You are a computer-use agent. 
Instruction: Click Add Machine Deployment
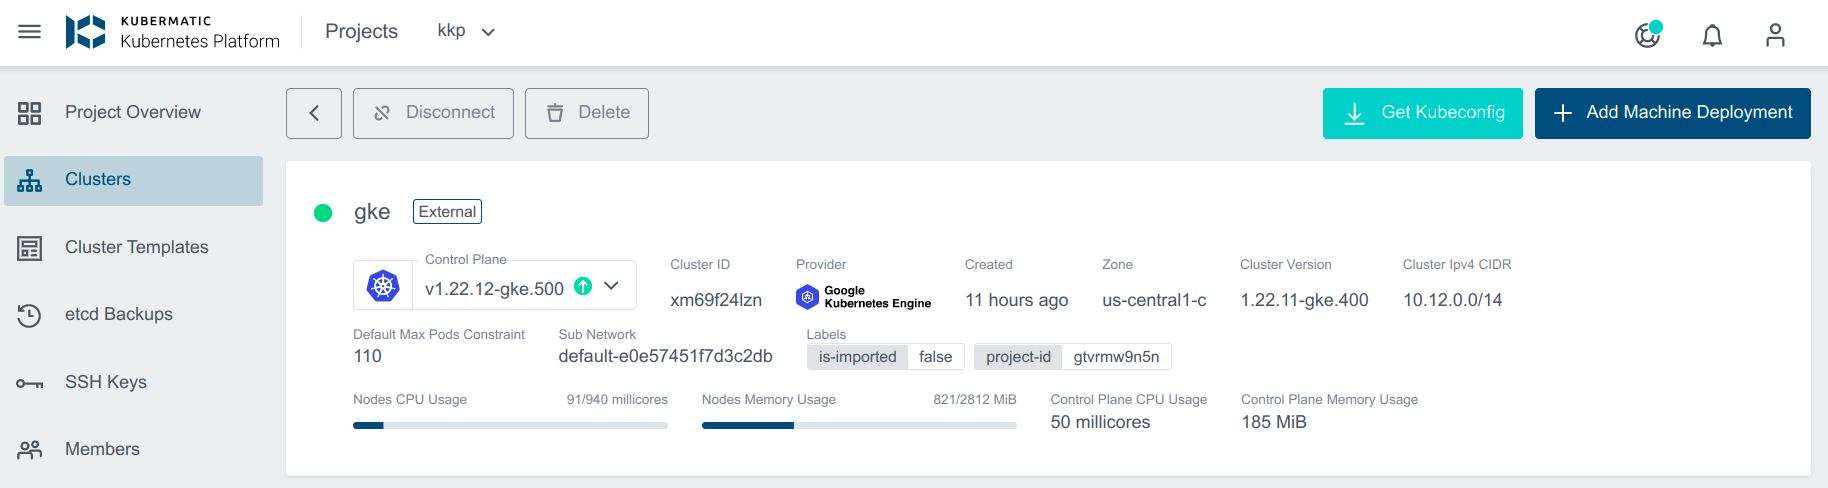[1672, 113]
